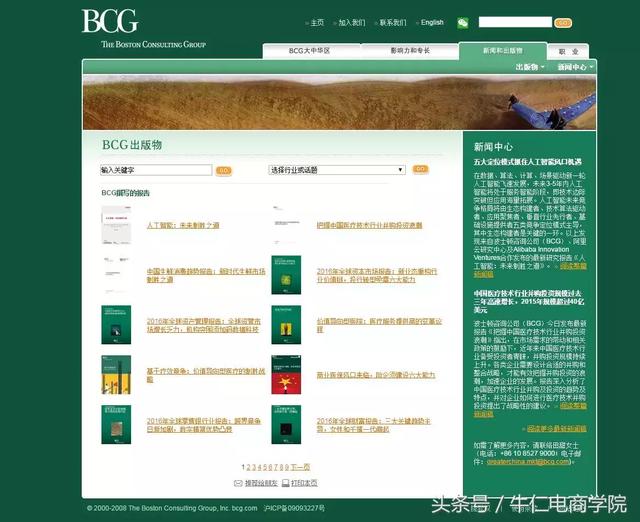Screen dimensions: 640x522
Task: Switch to the 影响力和专长 tab
Action: tap(410, 51)
